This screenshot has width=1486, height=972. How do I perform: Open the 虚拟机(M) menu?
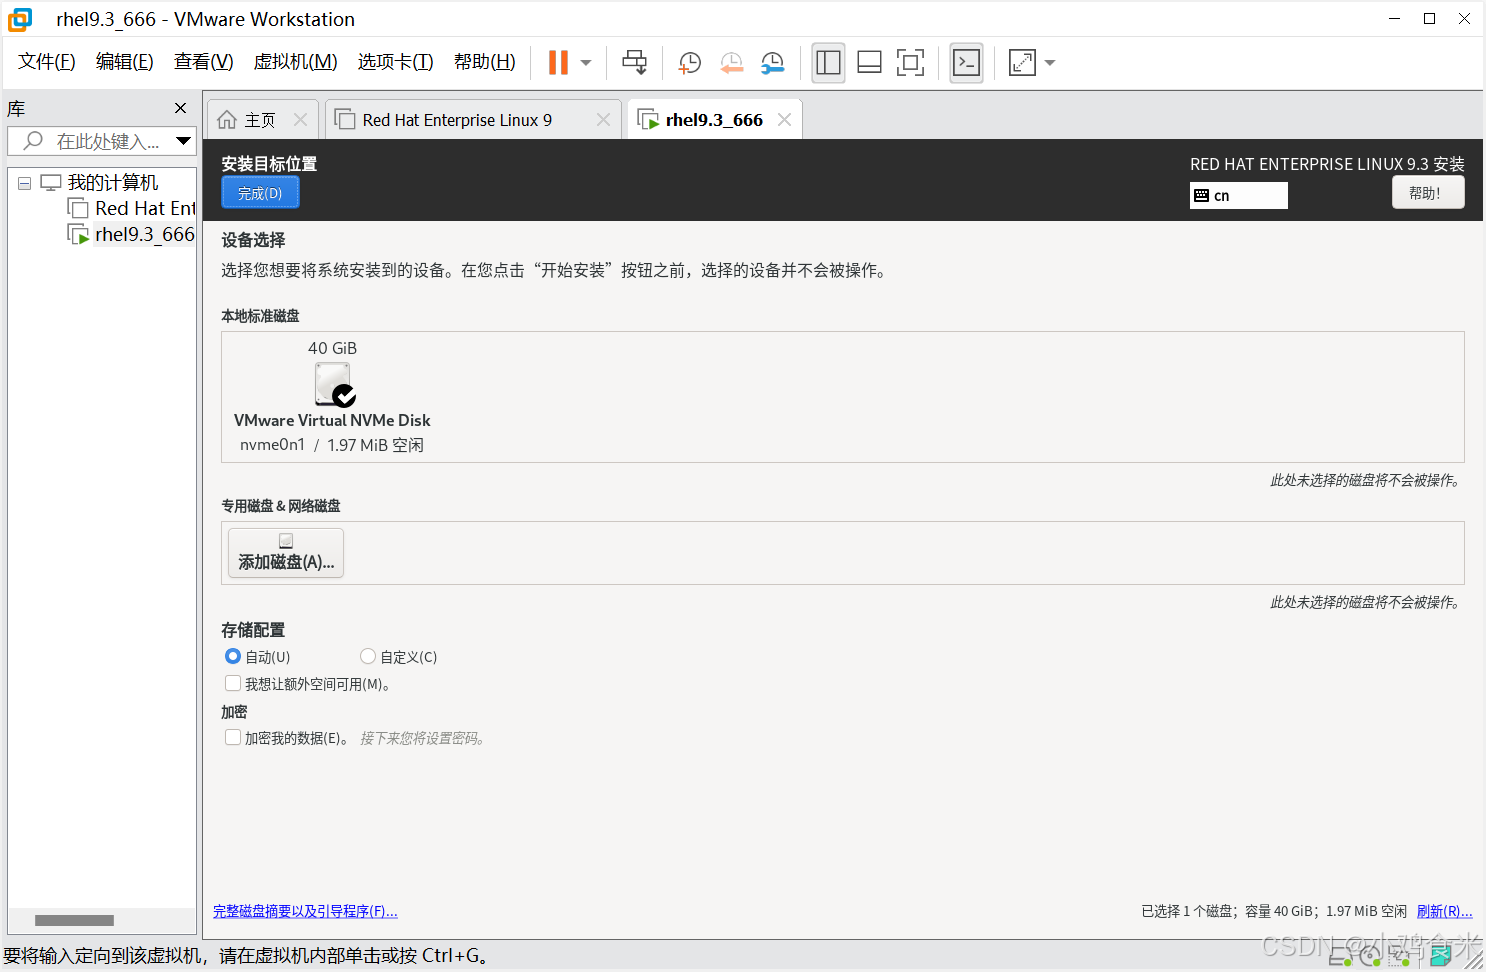[x=296, y=62]
